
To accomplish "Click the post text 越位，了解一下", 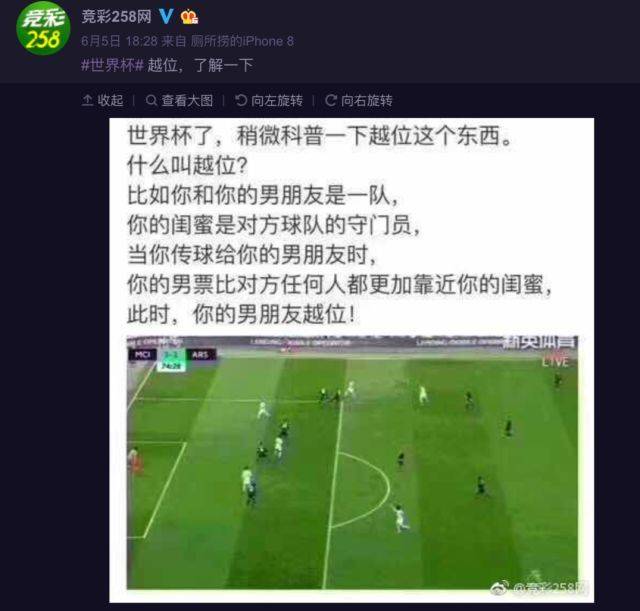I will [x=200, y=65].
